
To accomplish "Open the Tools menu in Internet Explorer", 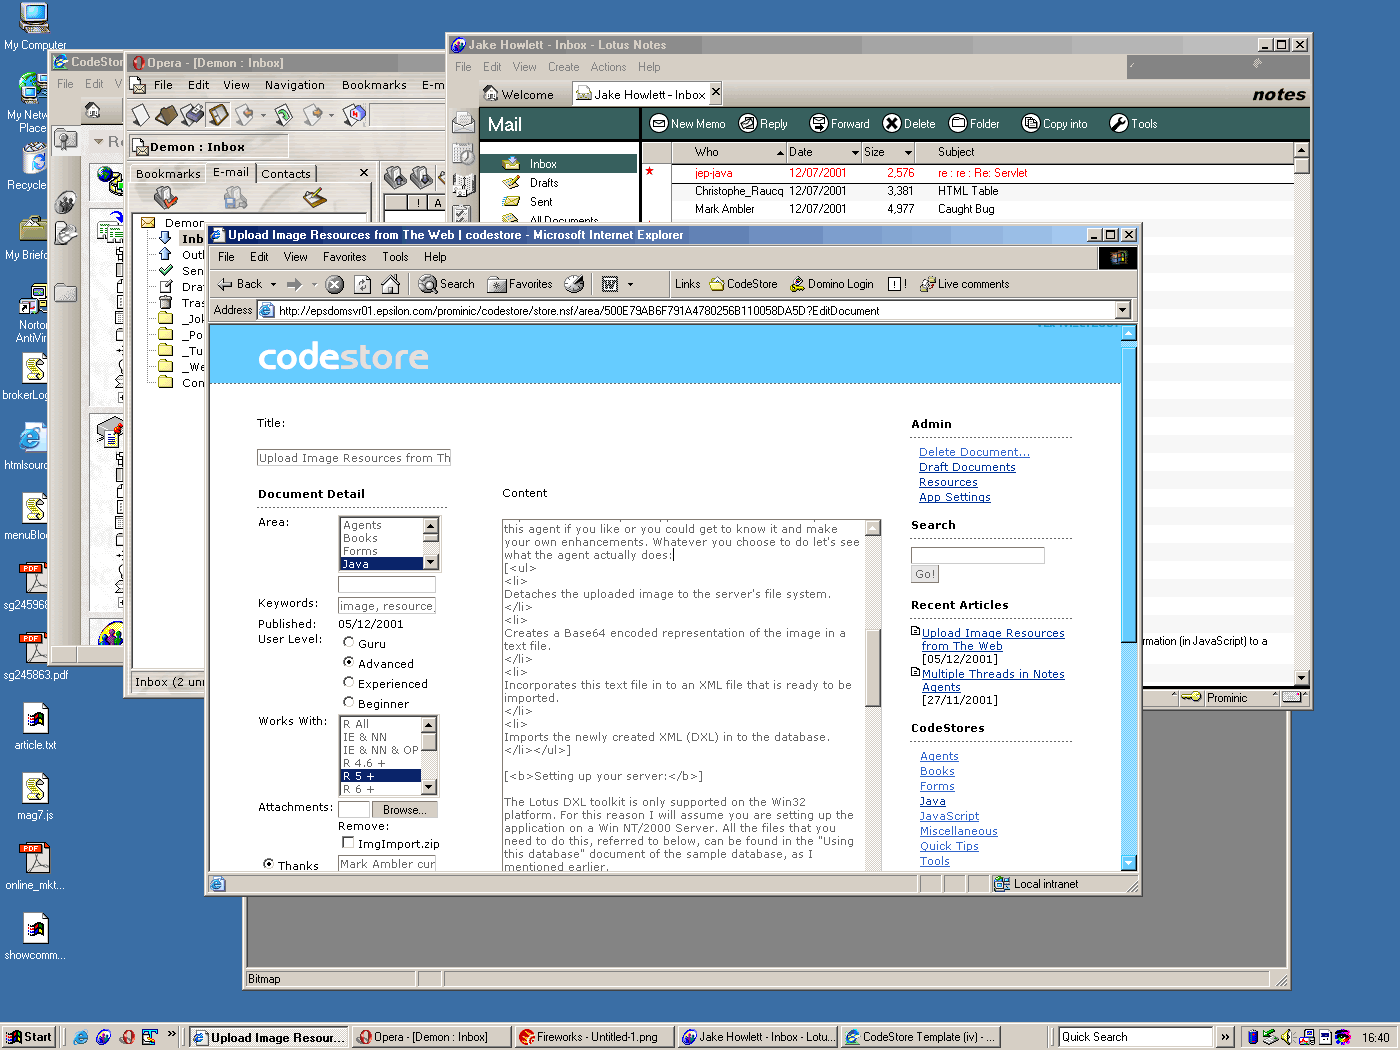I will (x=395, y=257).
